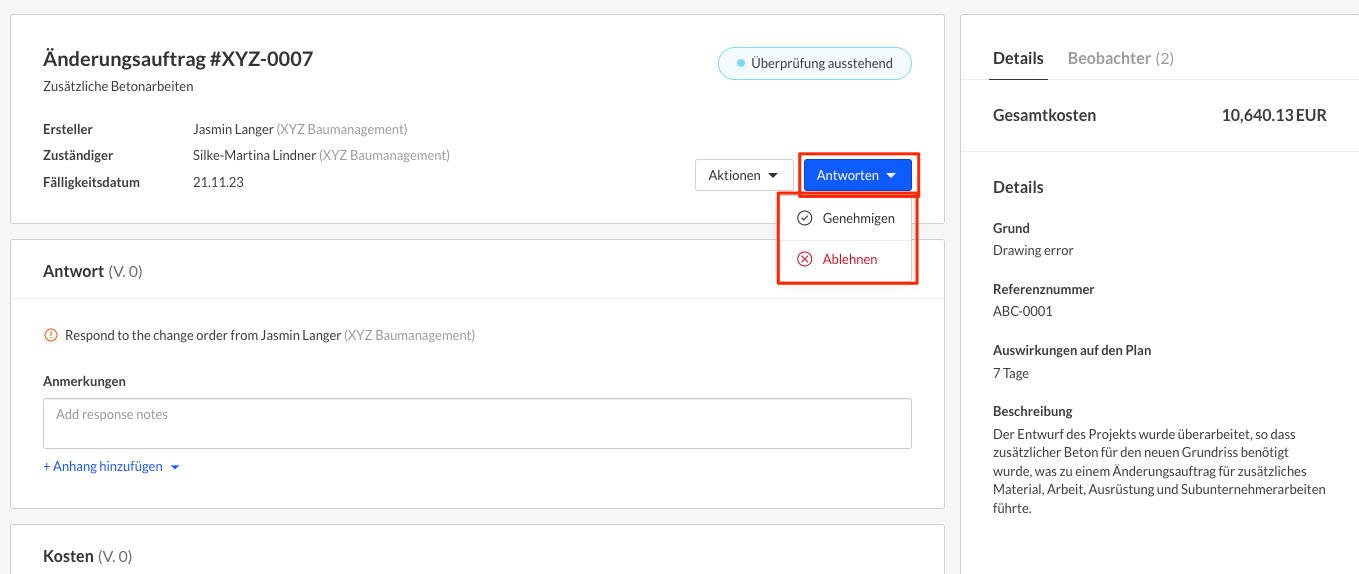Focus the Anmerkungen response notes field
Viewport: 1359px width, 574px height.
[477, 423]
